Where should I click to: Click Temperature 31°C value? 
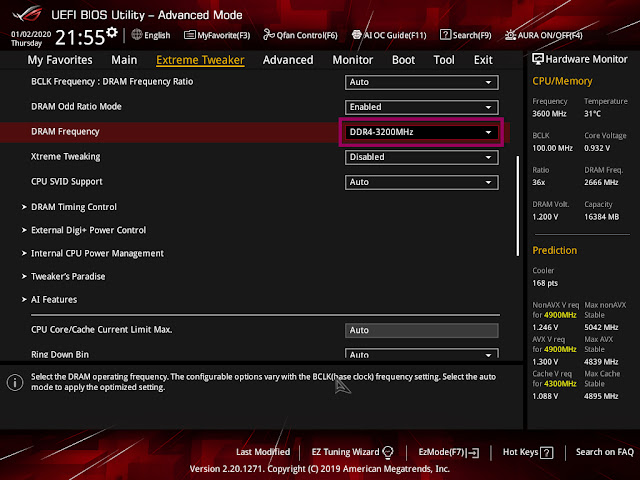[592, 114]
